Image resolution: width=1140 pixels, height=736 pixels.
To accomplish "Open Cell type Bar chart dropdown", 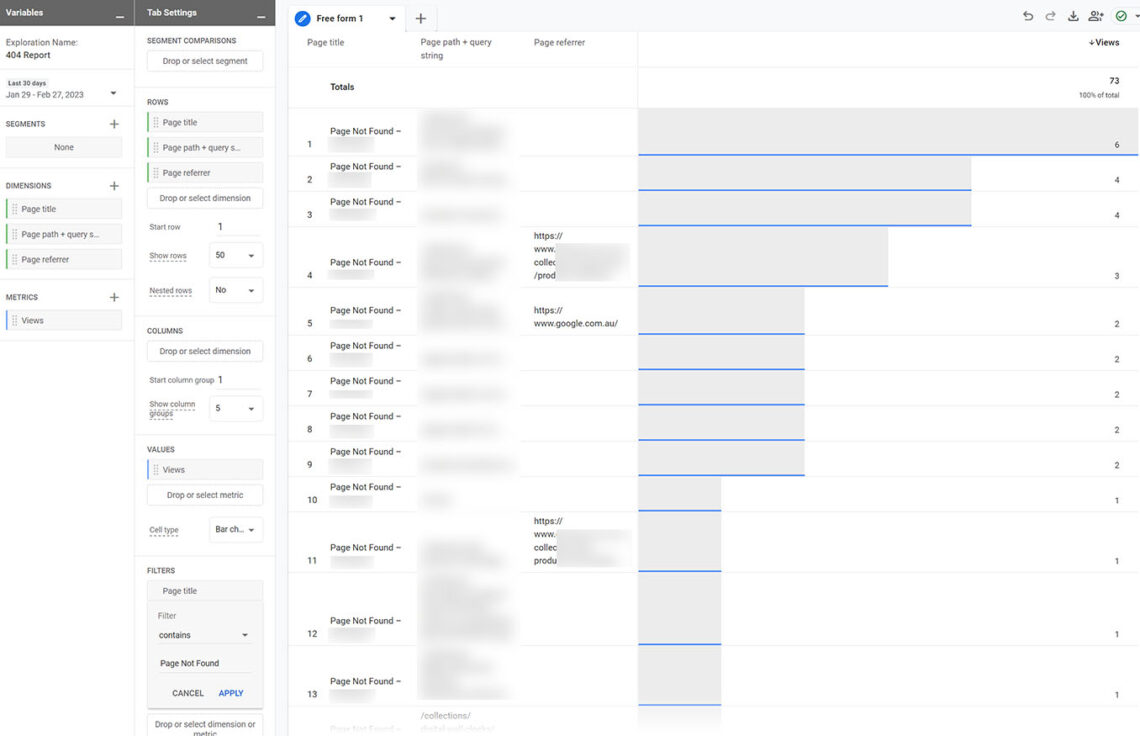I will pyautogui.click(x=236, y=529).
